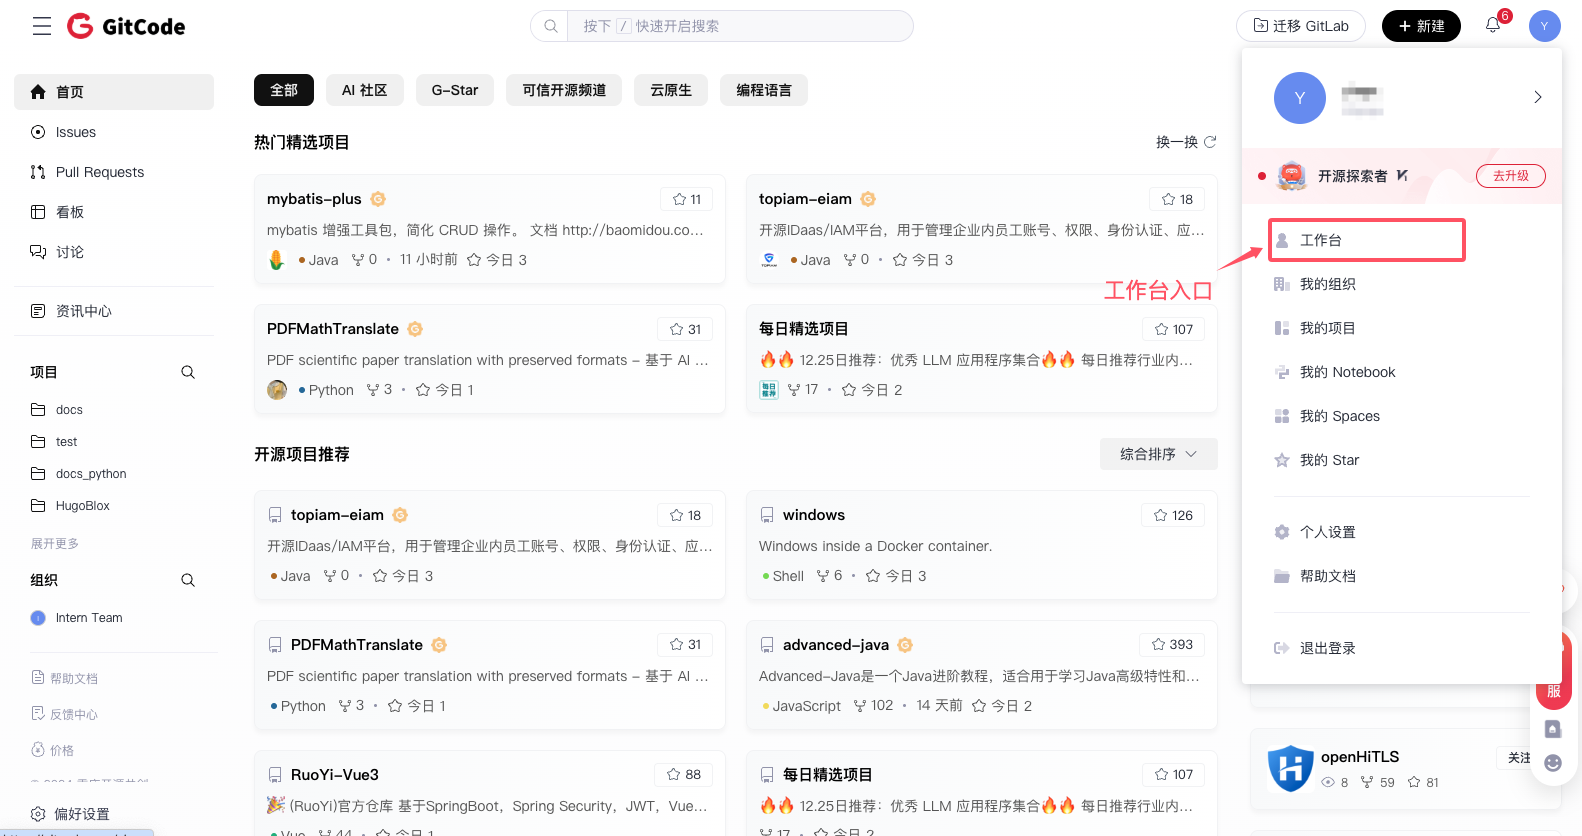The image size is (1582, 836).
Task: Focus the quick search input field
Action: pyautogui.click(x=740, y=26)
